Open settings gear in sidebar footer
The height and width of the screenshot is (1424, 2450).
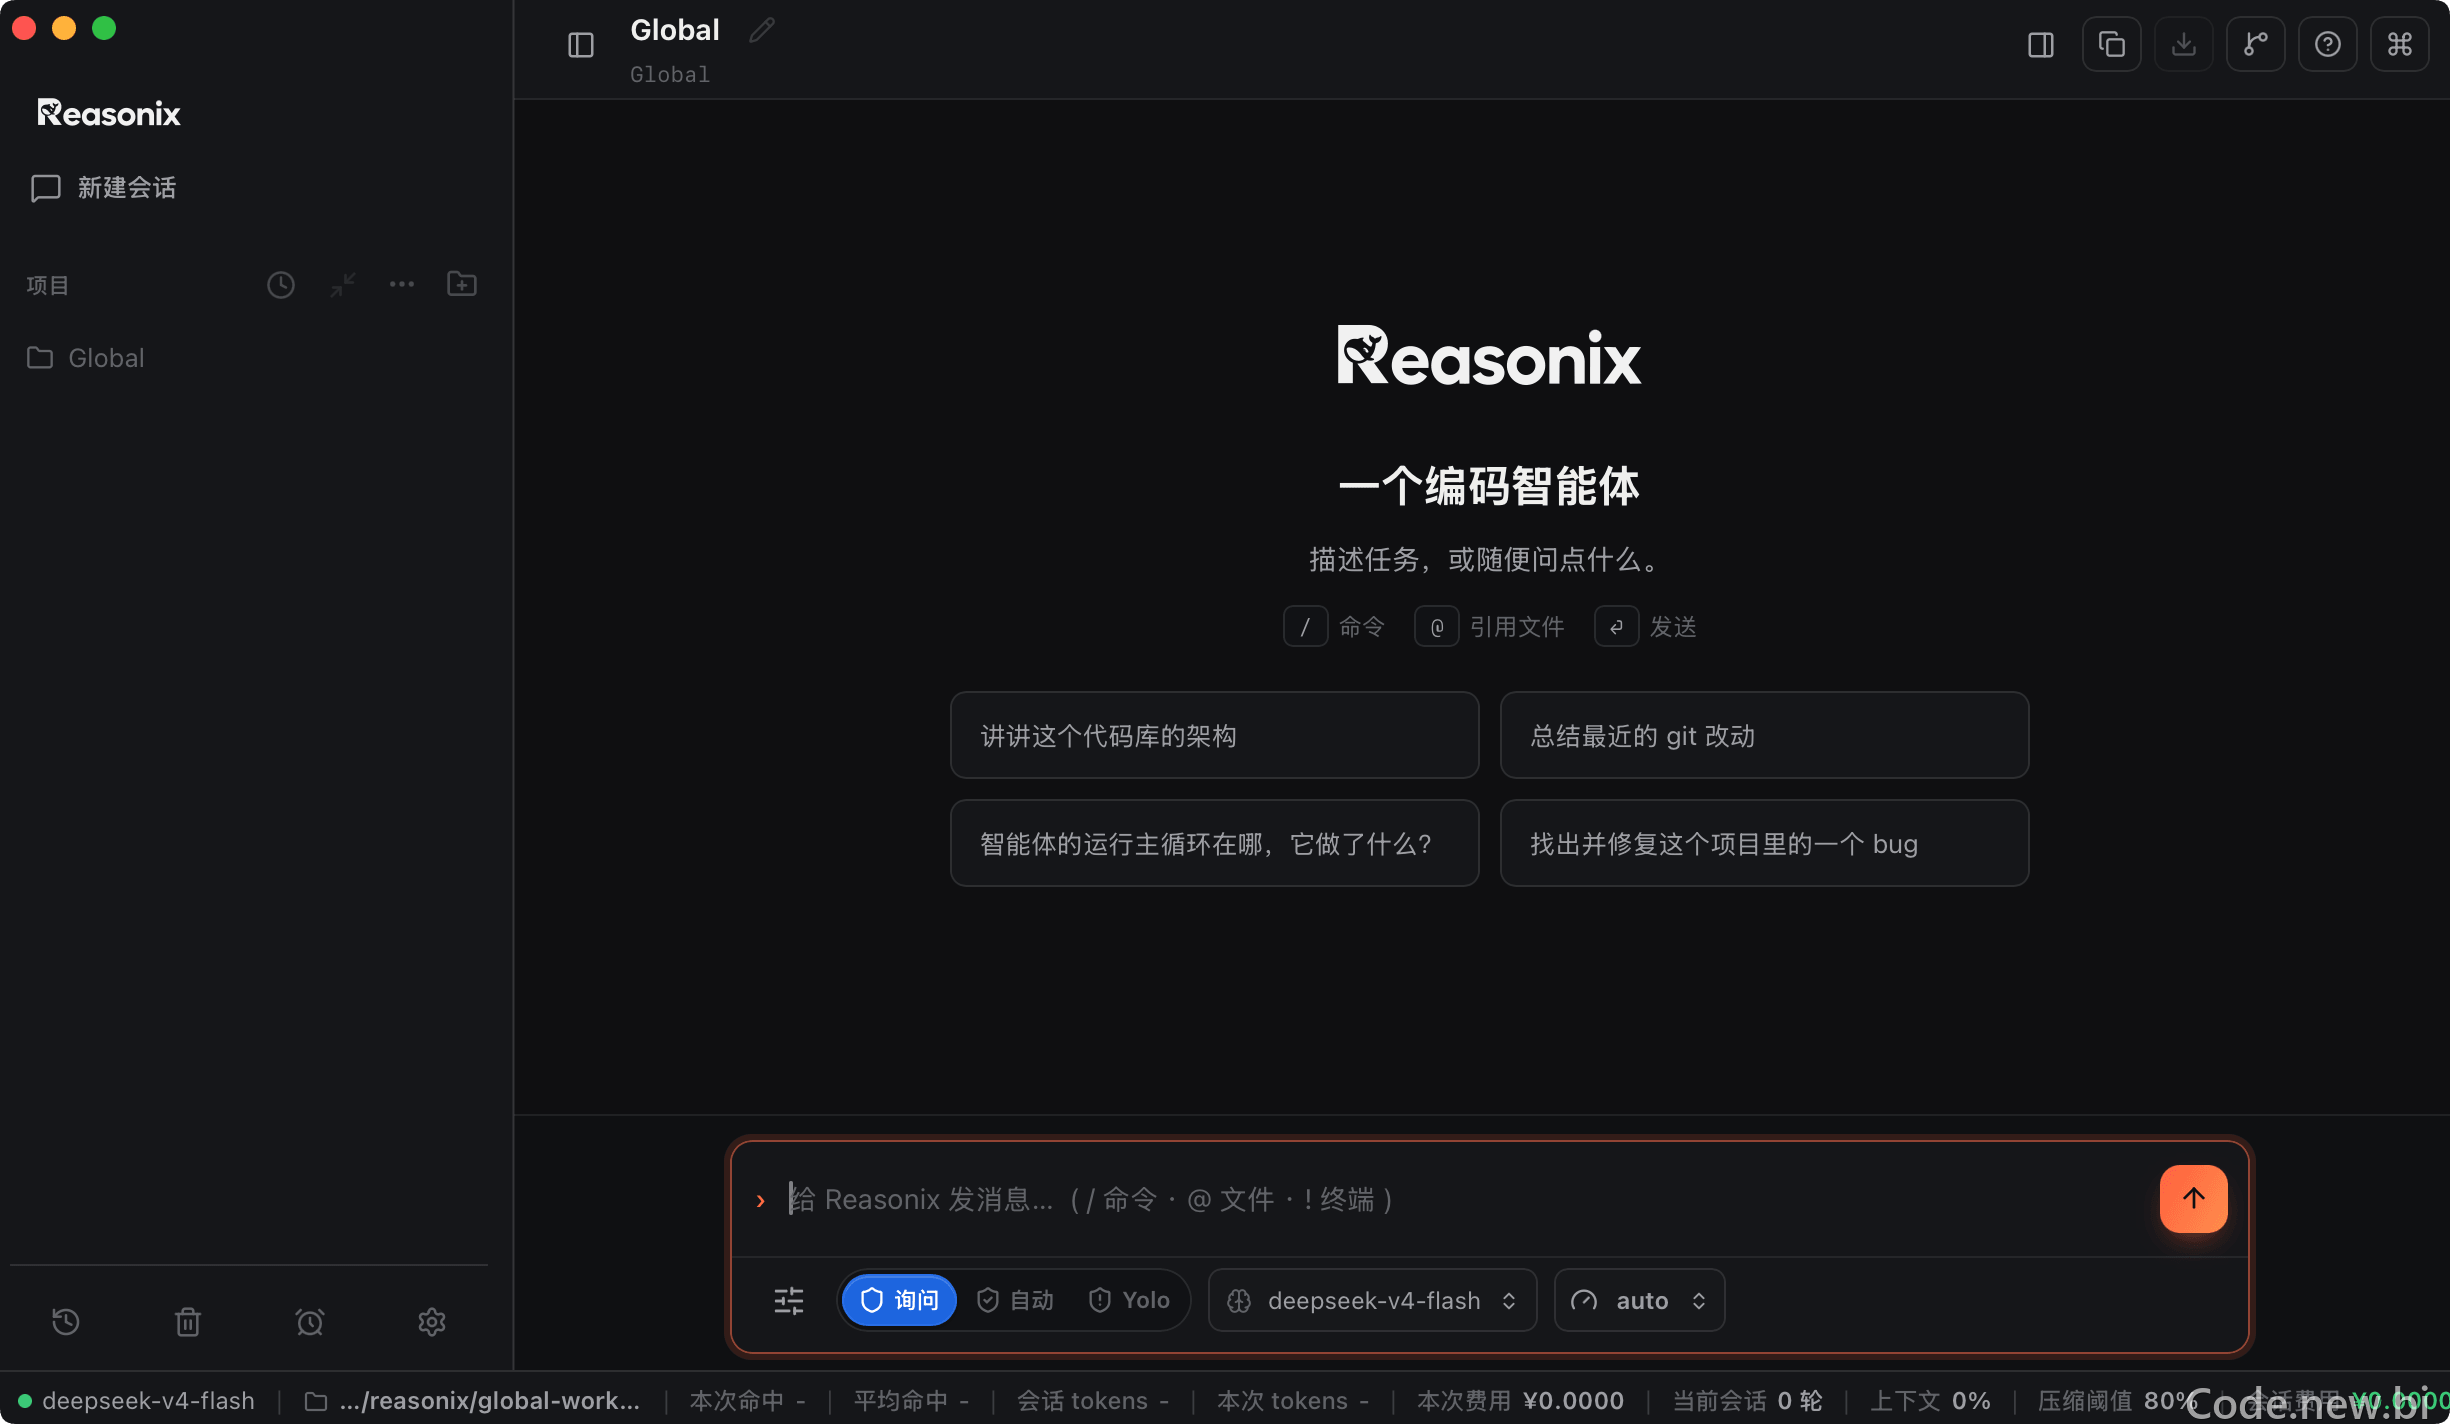[432, 1322]
